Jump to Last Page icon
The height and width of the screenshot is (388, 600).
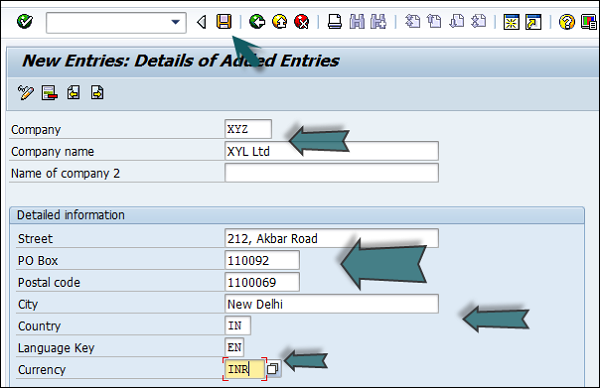point(478,21)
